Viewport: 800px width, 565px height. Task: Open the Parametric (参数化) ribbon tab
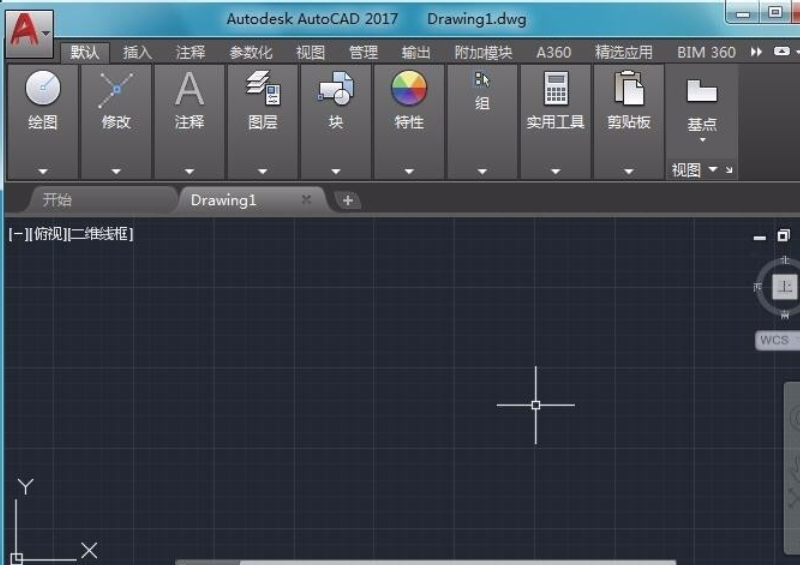click(x=251, y=52)
